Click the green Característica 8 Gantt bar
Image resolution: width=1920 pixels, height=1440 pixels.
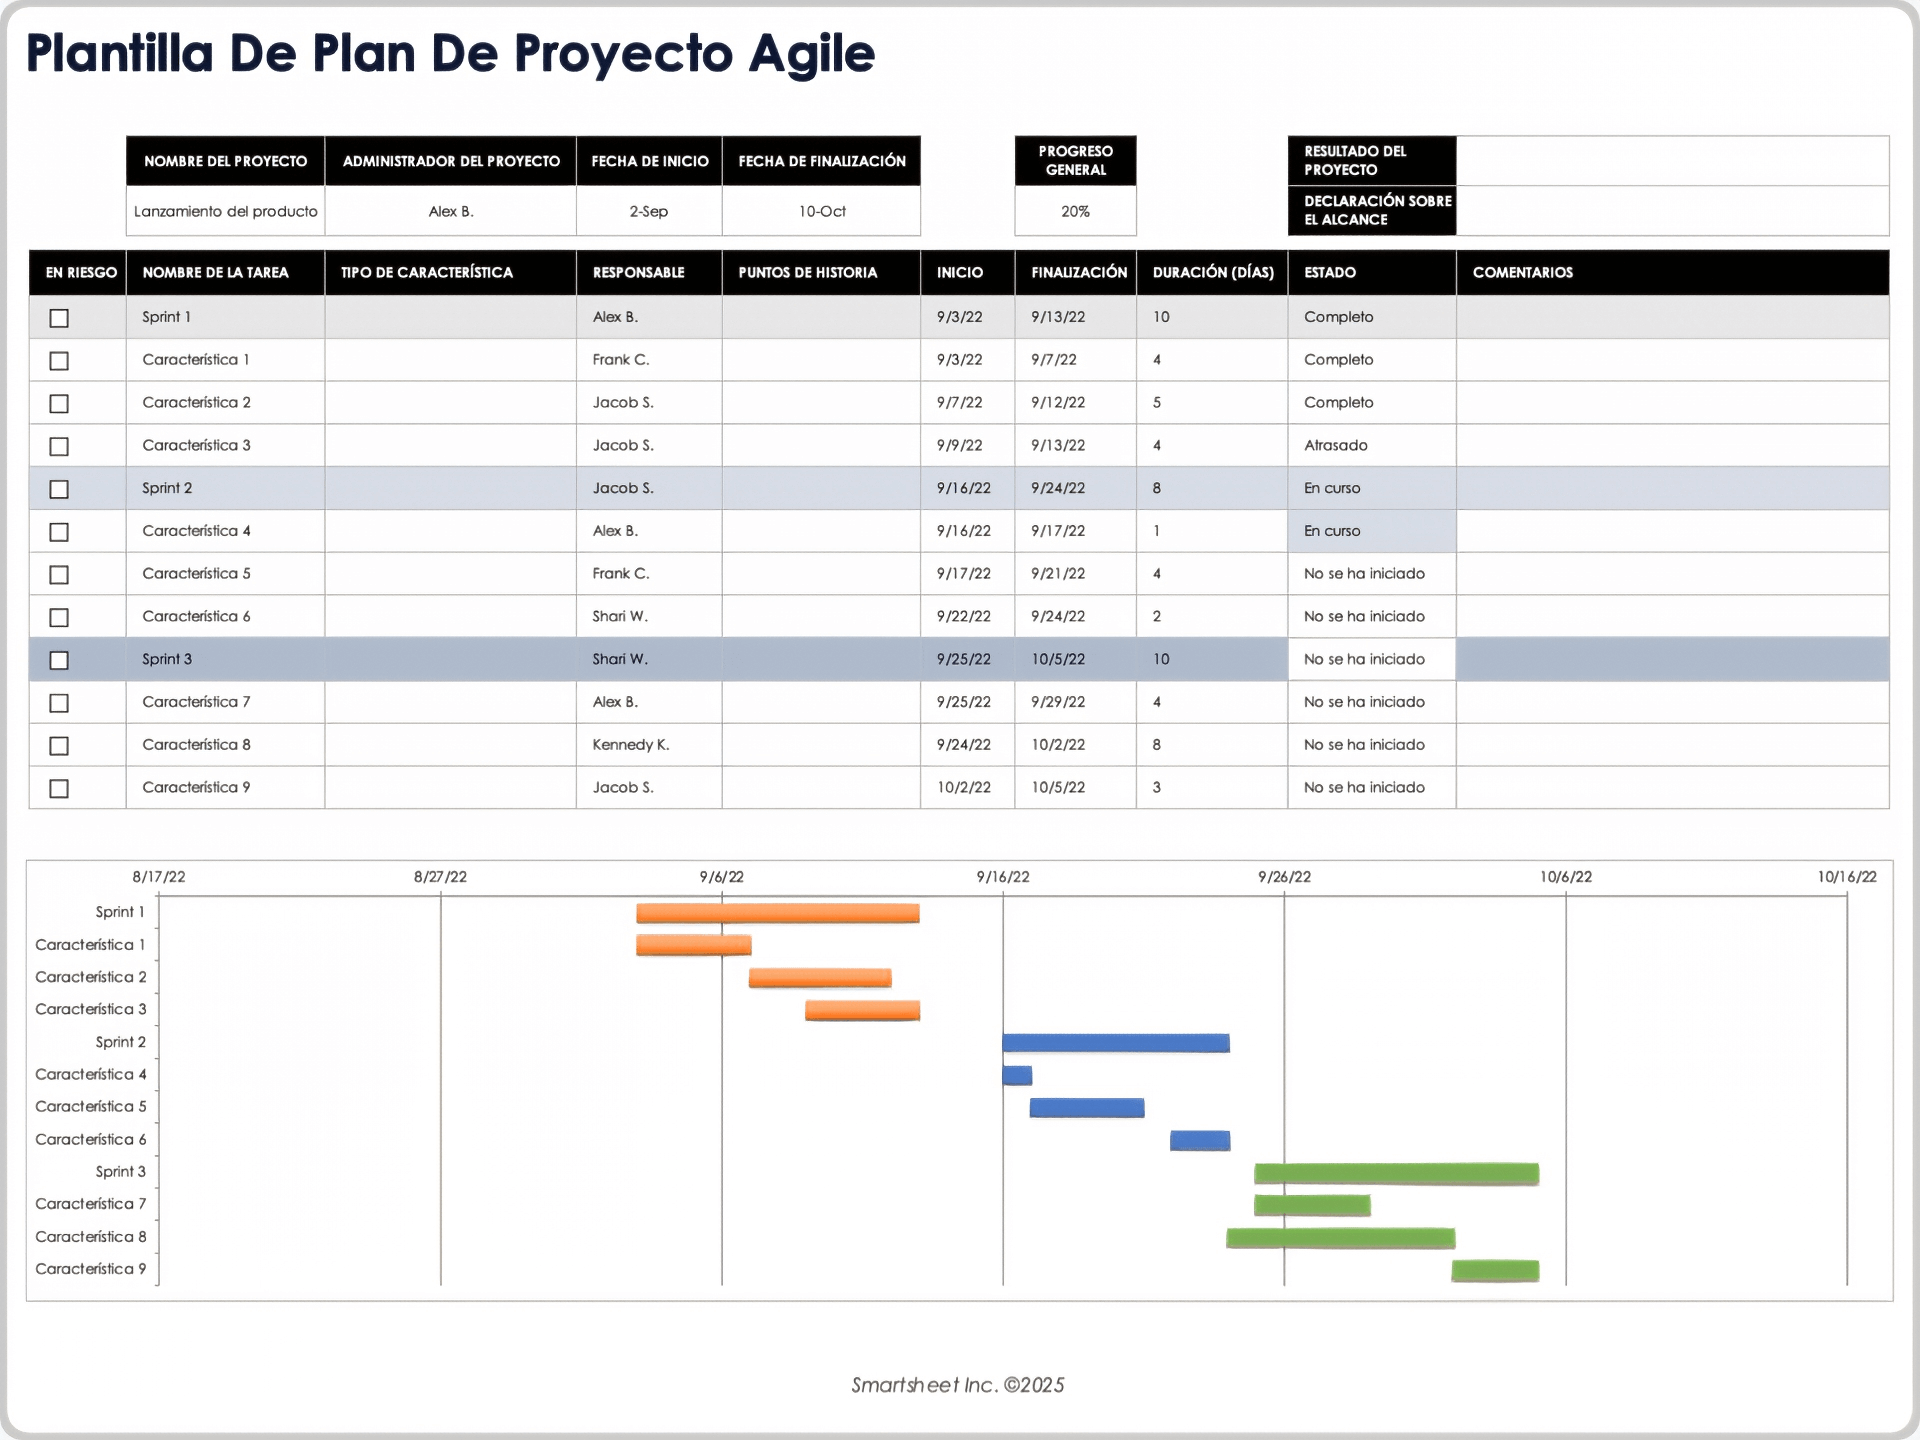(x=1340, y=1238)
